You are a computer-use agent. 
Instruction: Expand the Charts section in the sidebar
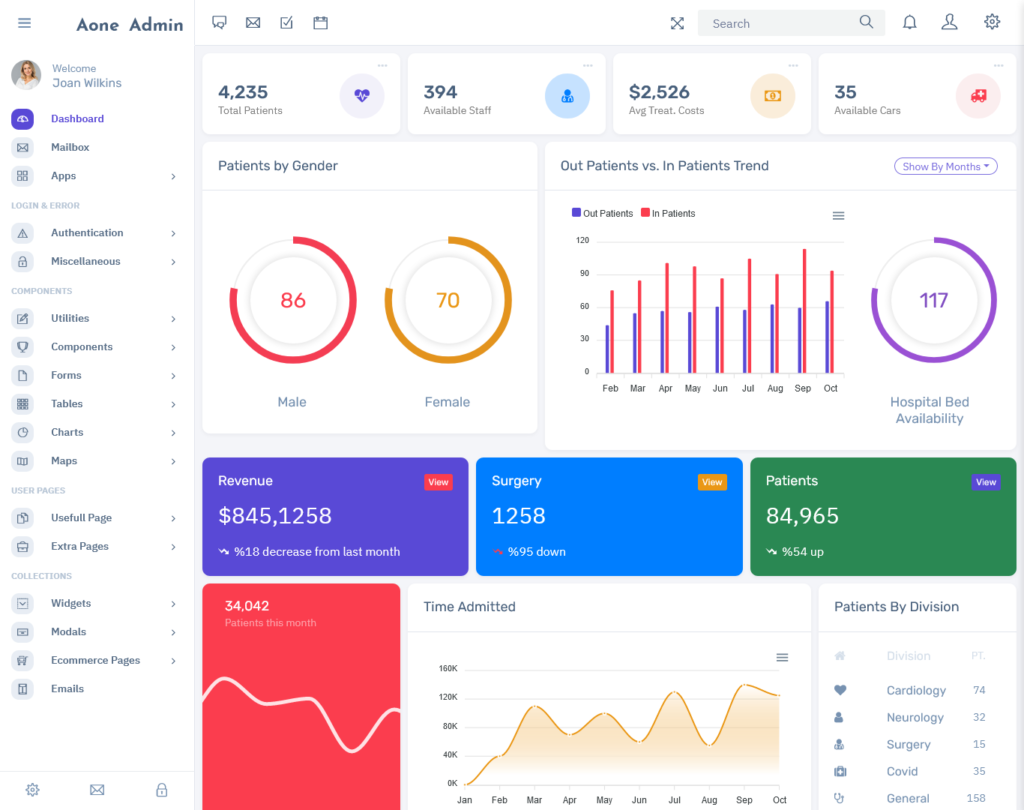click(x=66, y=432)
